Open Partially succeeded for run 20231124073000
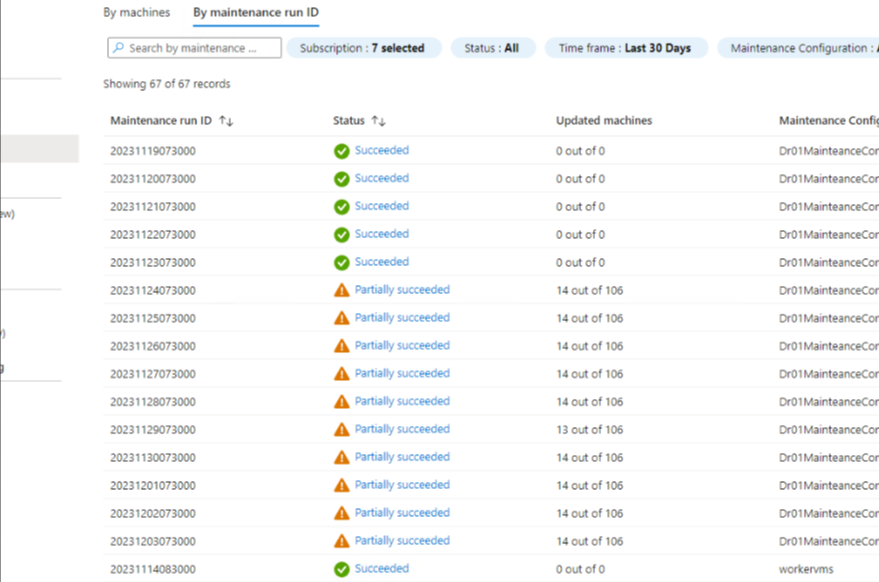The height and width of the screenshot is (582, 879). coord(402,290)
